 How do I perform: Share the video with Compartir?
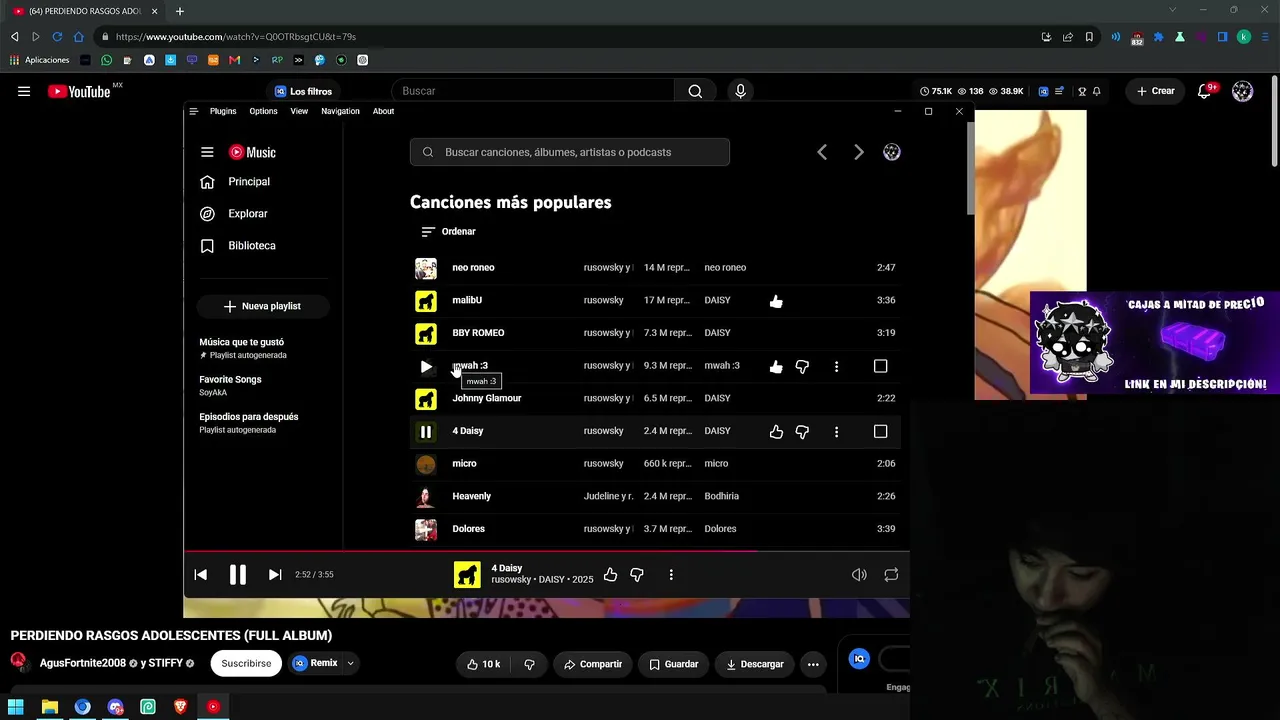[593, 664]
